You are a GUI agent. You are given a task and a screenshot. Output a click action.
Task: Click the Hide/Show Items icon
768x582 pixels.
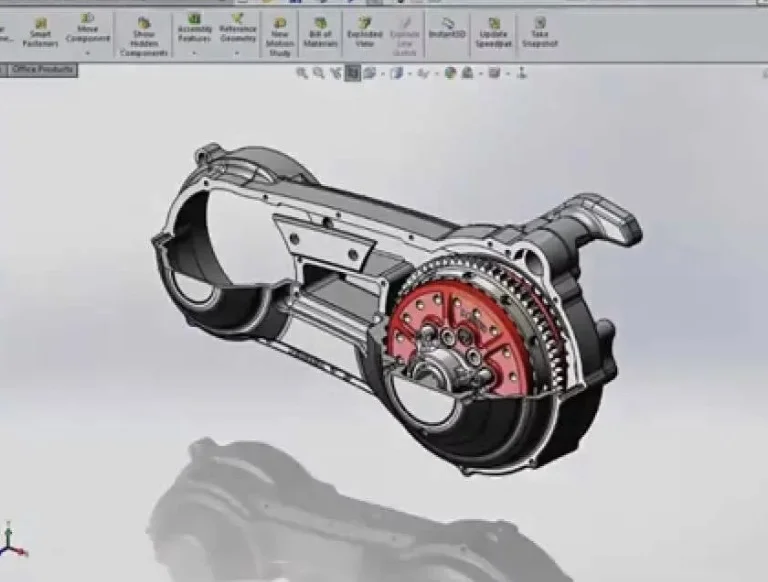tap(423, 73)
